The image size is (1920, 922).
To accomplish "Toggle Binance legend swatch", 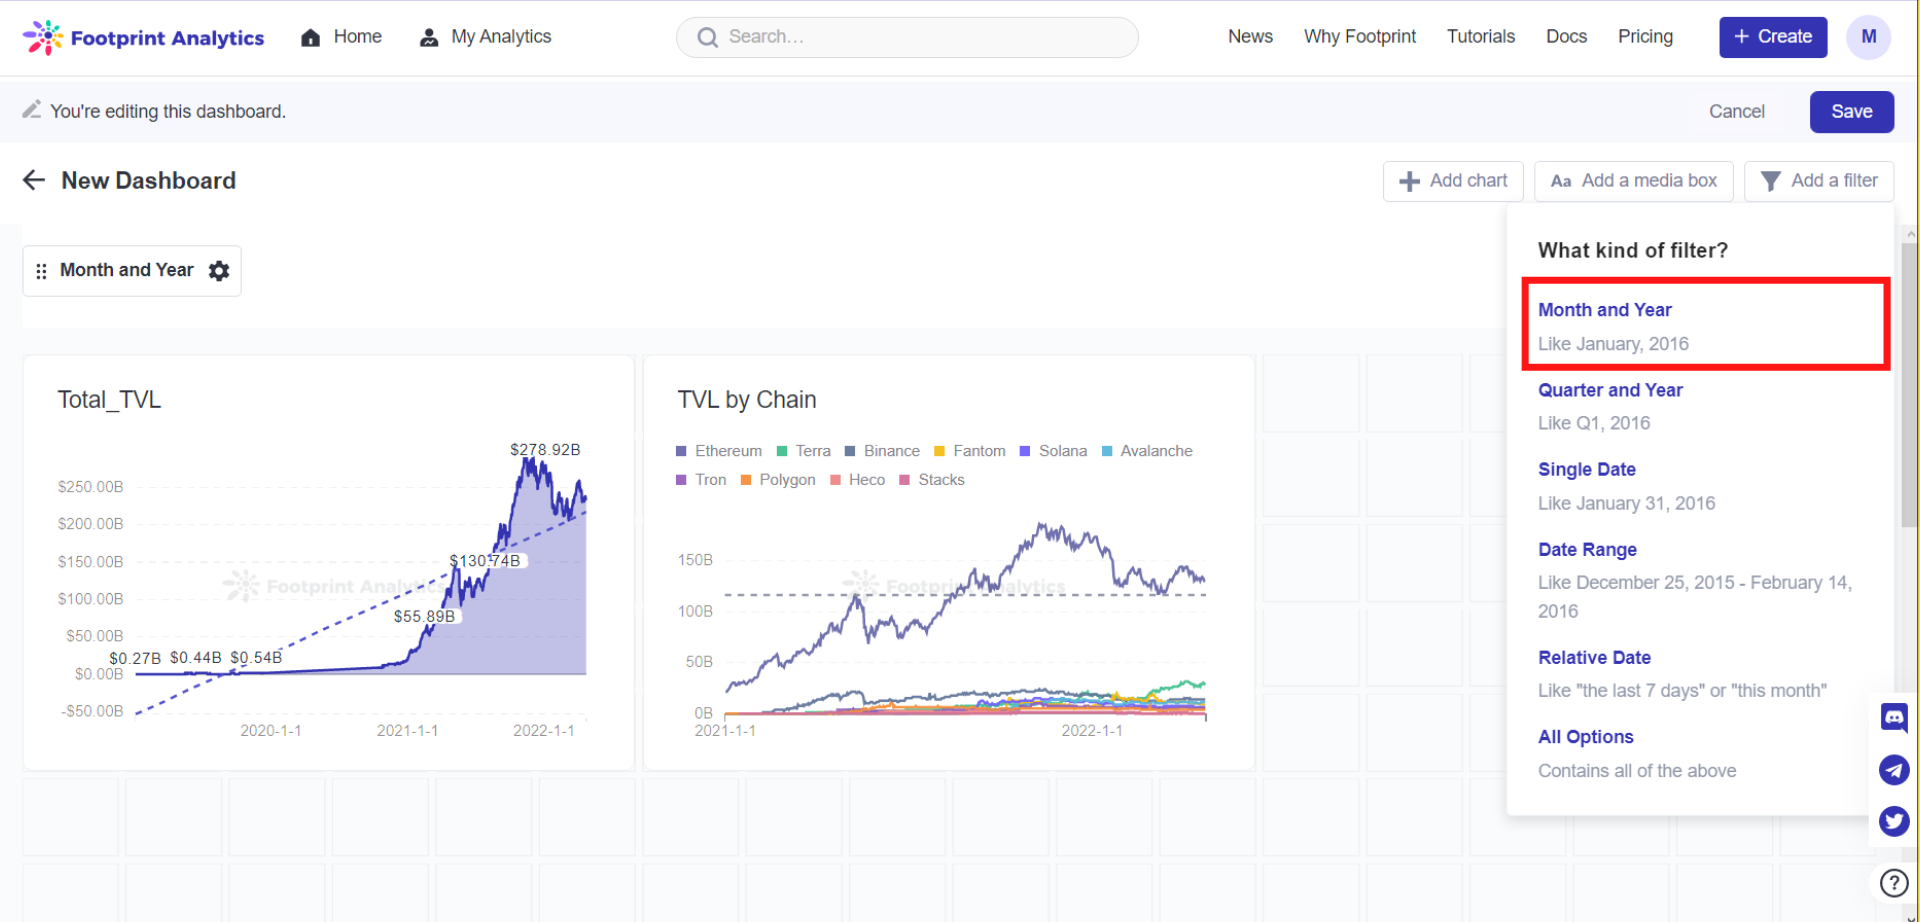I will [x=850, y=451].
